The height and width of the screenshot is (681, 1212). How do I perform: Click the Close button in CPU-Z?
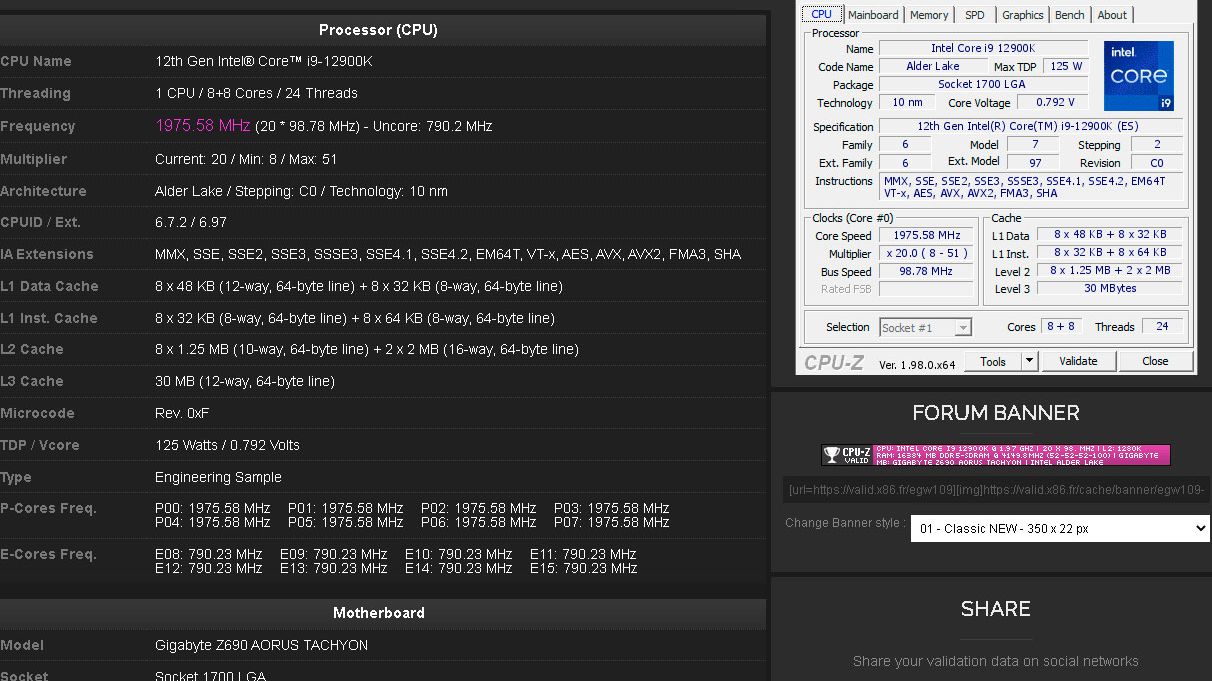click(x=1155, y=361)
